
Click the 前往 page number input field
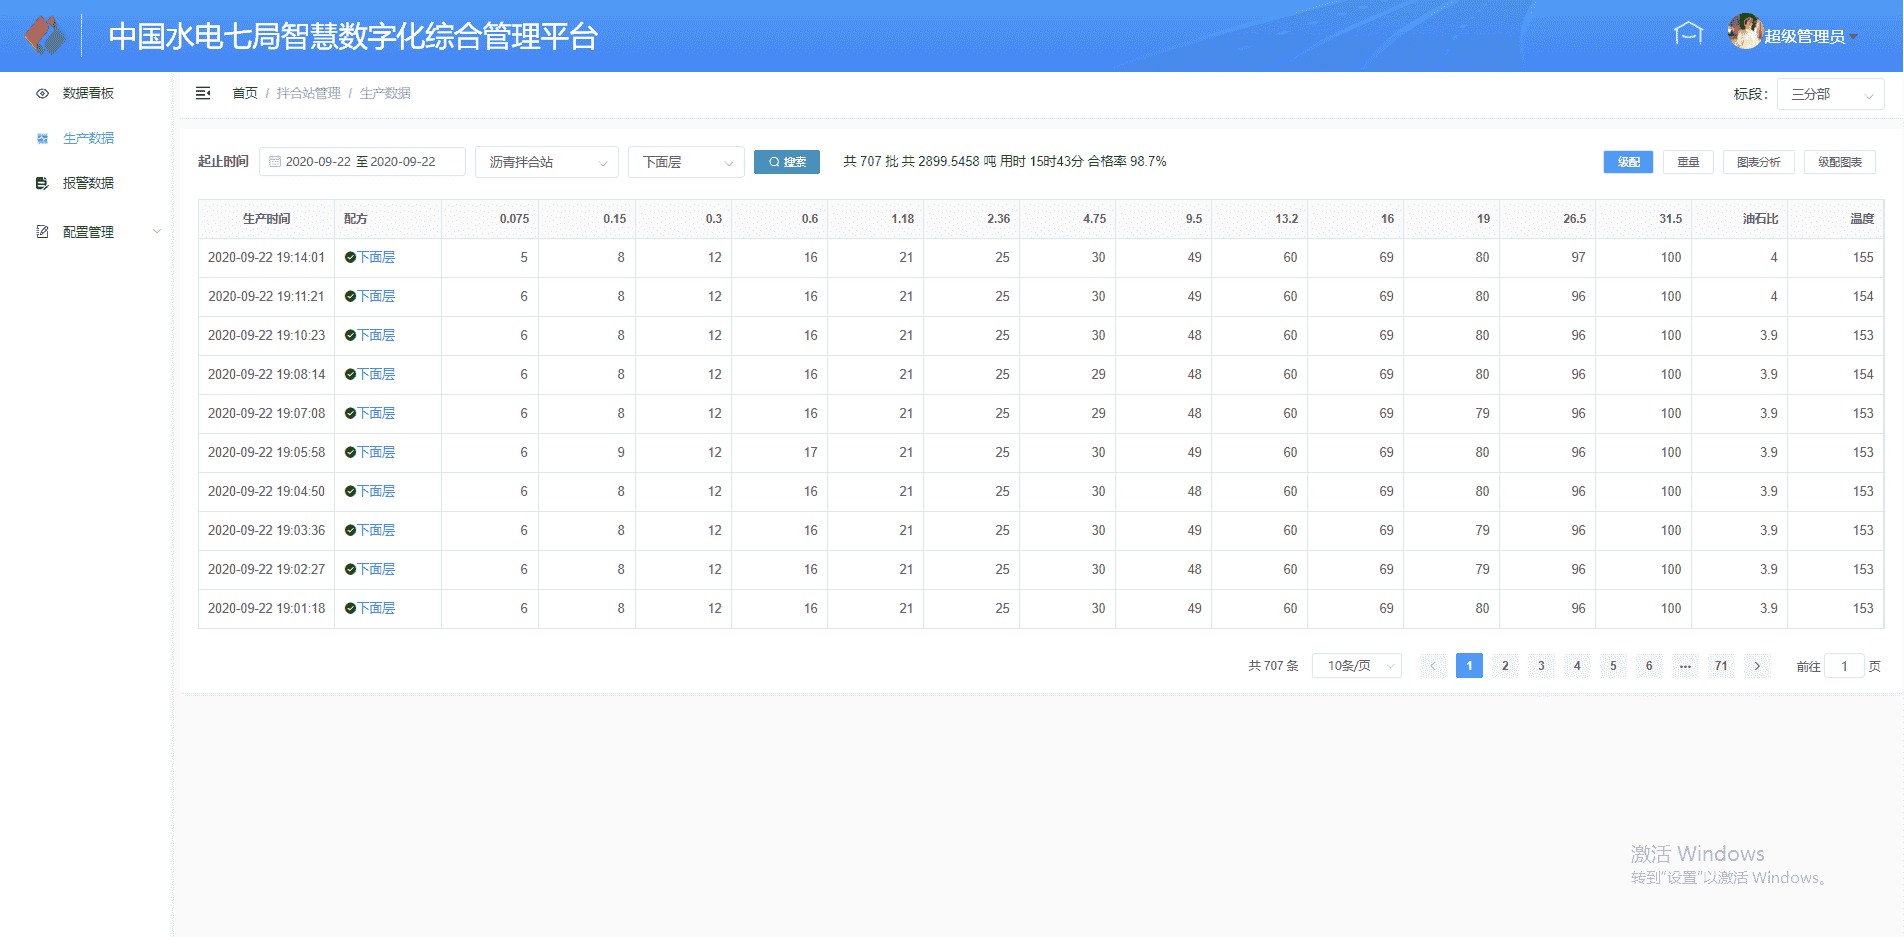click(x=1844, y=666)
